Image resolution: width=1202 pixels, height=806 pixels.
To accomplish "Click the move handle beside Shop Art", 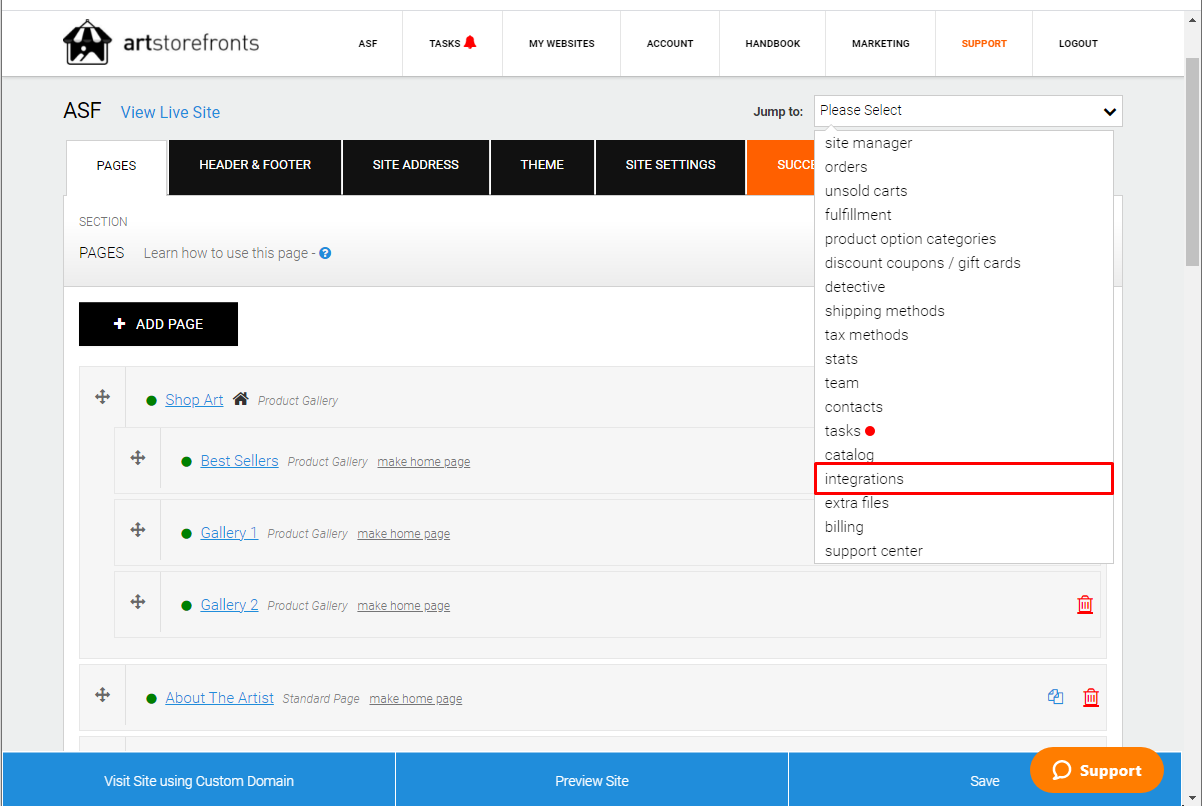I will tap(102, 397).
